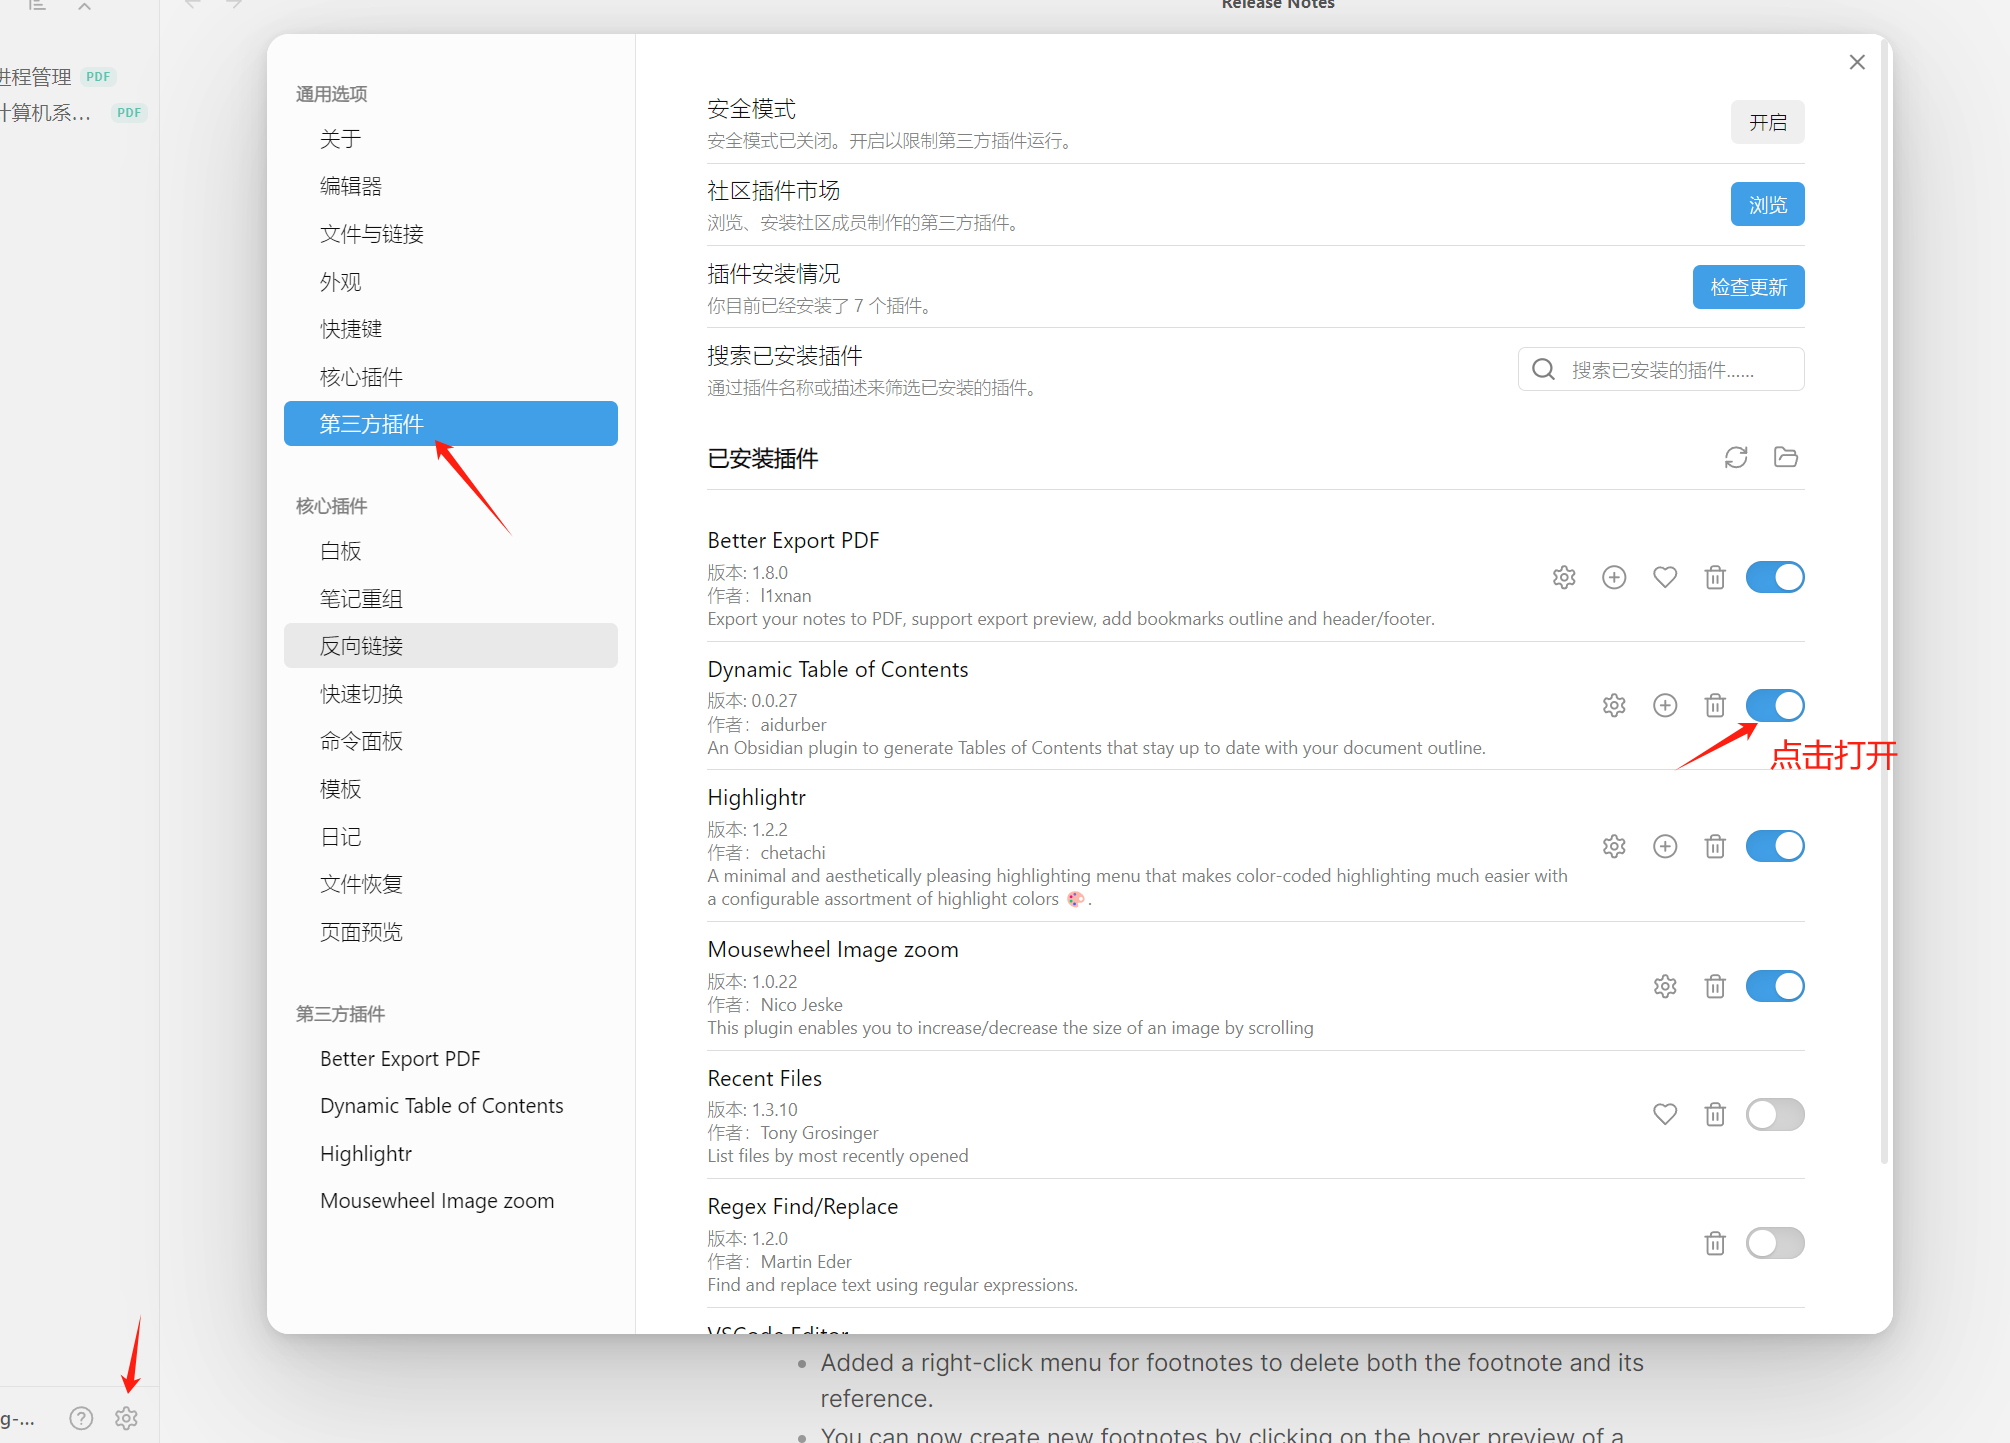This screenshot has height=1443, width=2010.
Task: Open Better Export PDF settings gear
Action: (x=1564, y=577)
